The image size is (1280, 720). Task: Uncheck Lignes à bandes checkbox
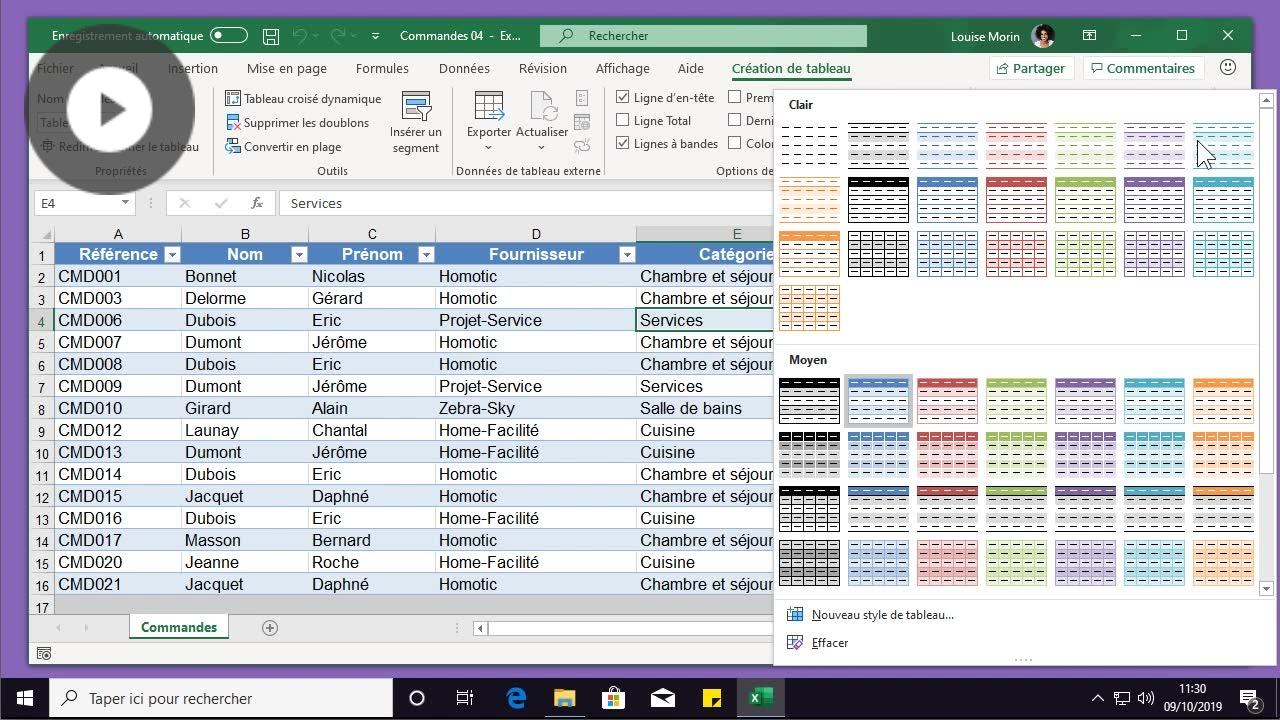623,144
